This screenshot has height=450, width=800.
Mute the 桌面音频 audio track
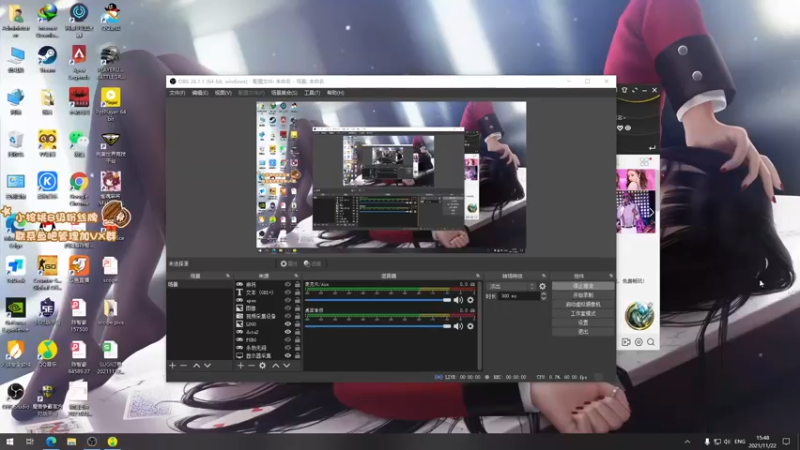click(x=458, y=326)
